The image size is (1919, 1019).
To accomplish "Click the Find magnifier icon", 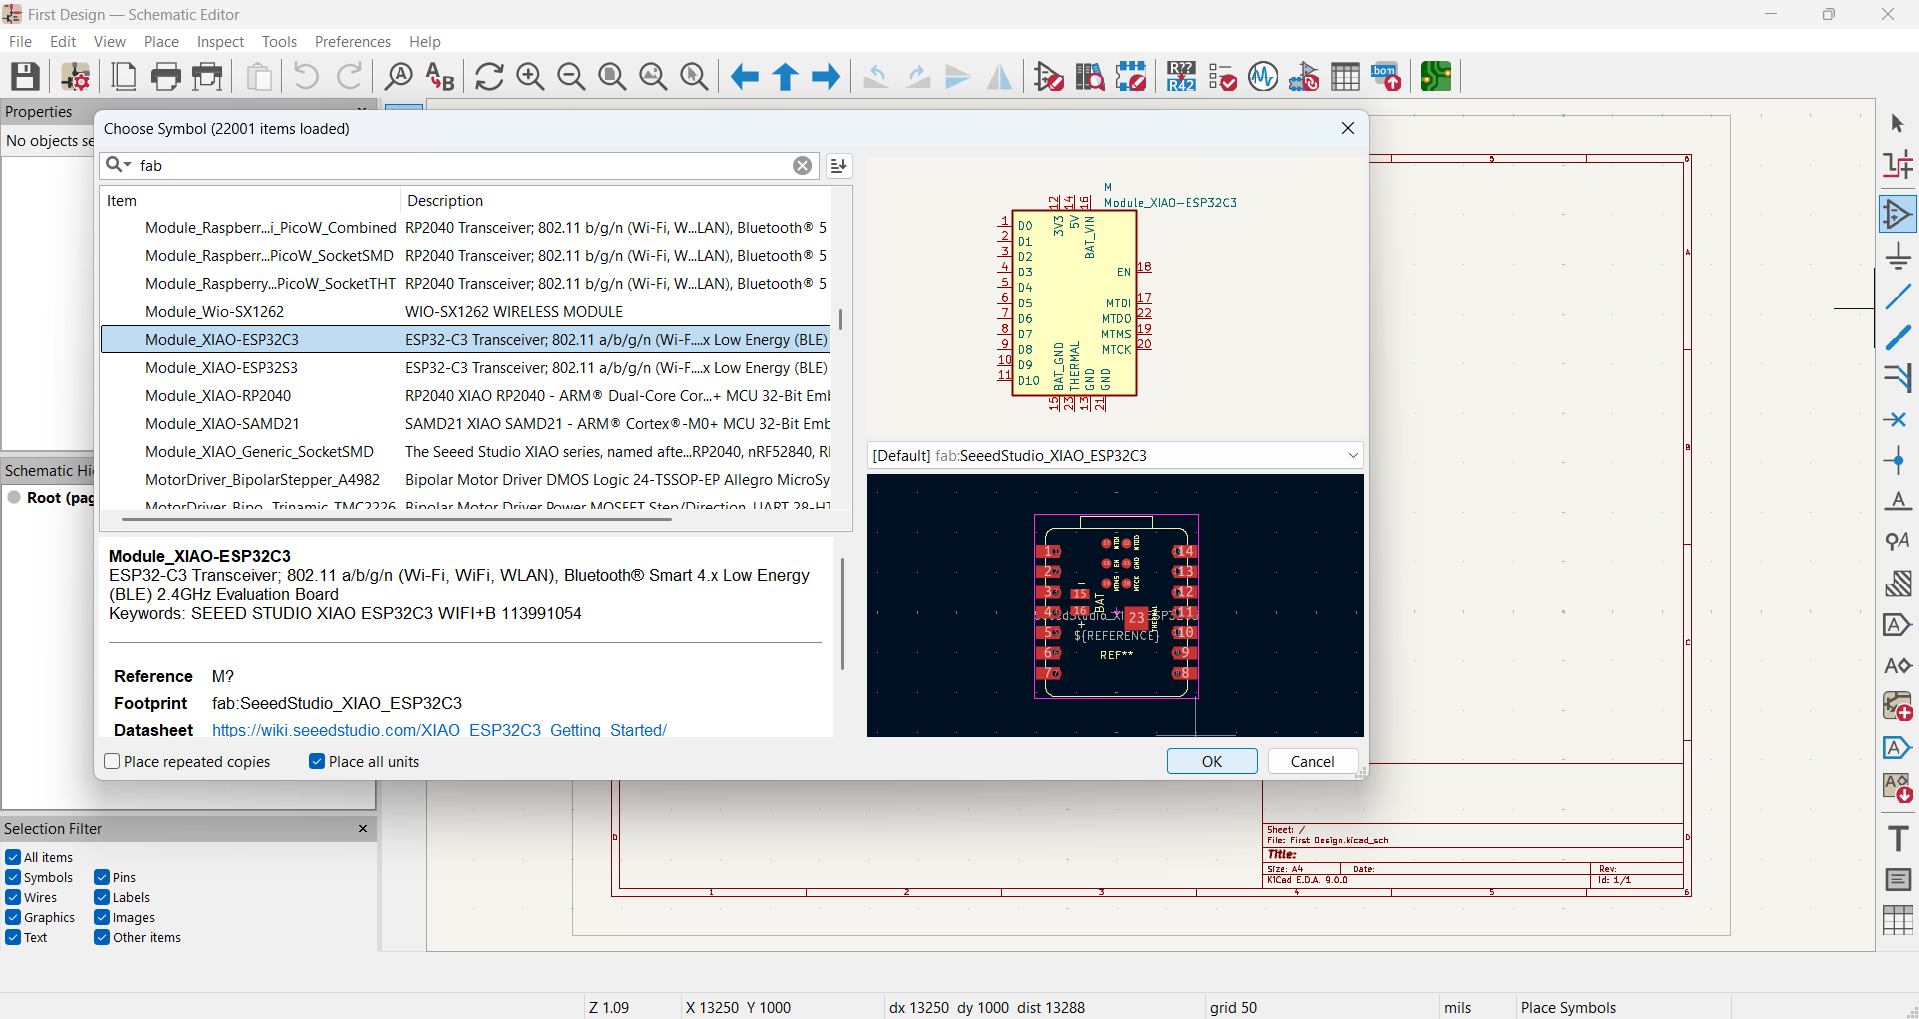I will tap(399, 76).
